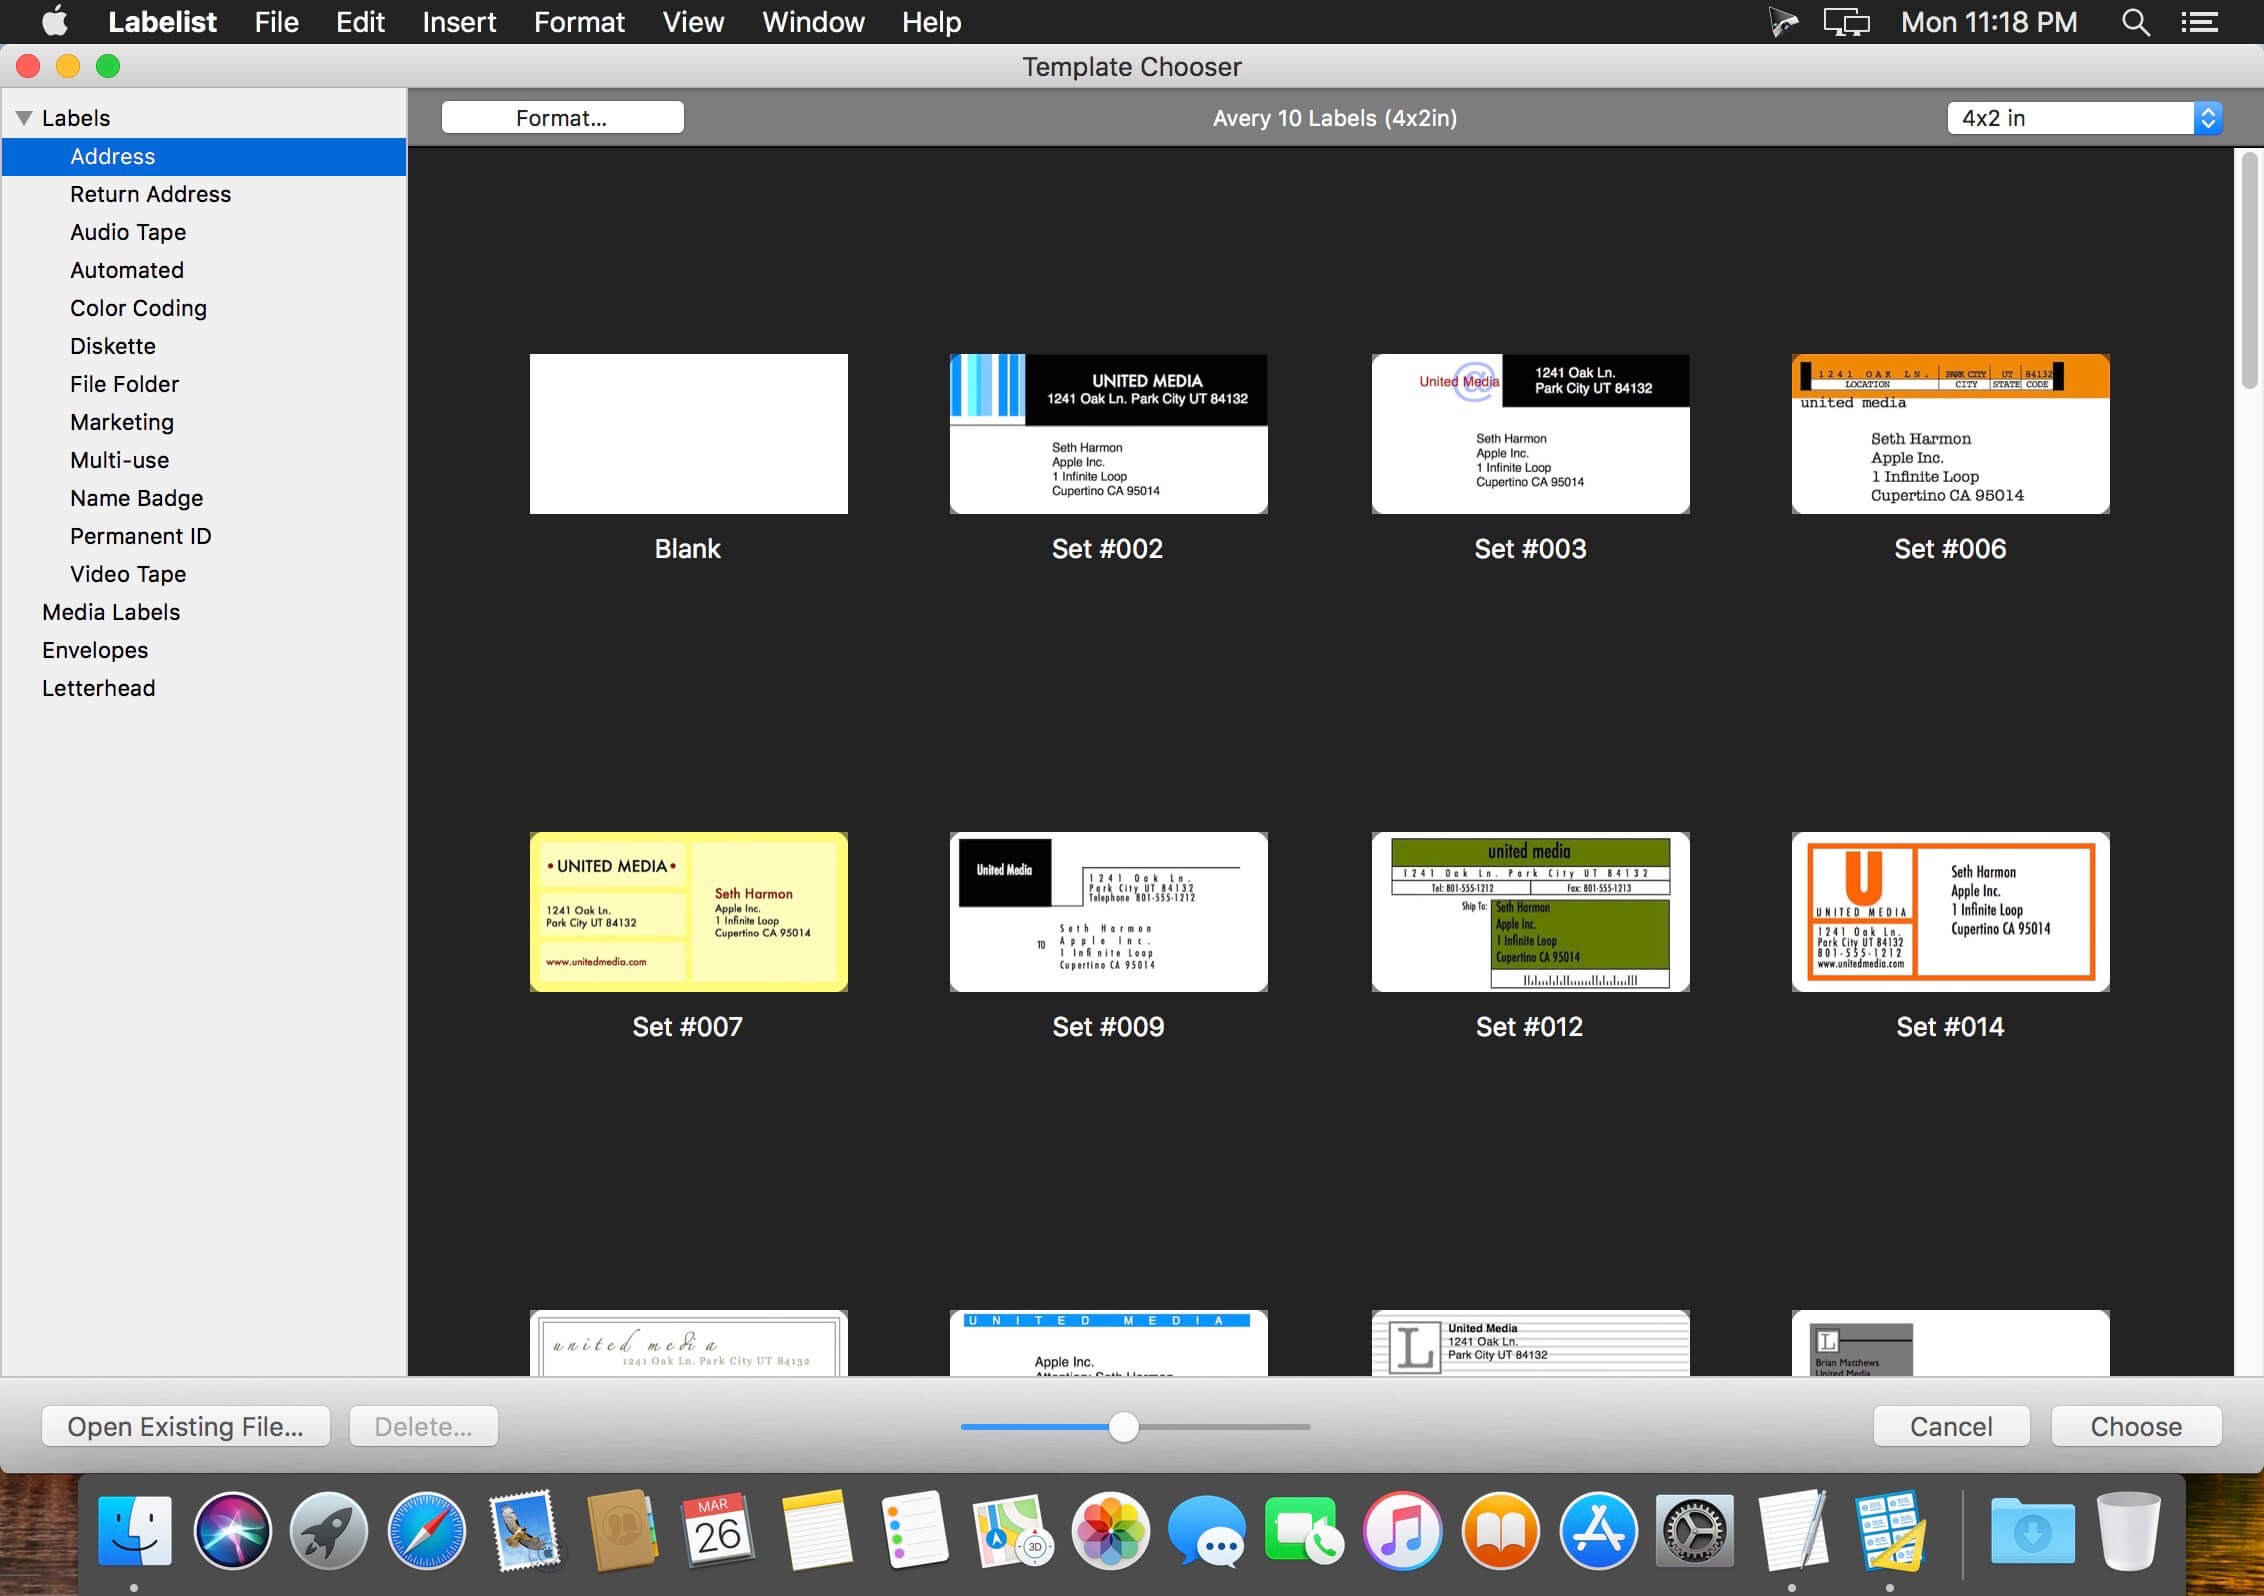The height and width of the screenshot is (1596, 2264).
Task: Open Photos app in the dock
Action: coord(1109,1530)
